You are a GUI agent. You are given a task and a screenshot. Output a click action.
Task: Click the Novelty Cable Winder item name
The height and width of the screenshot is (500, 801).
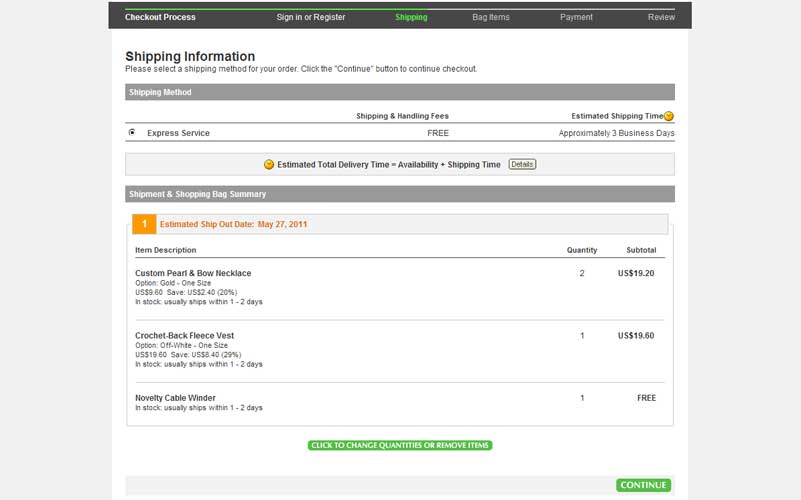pyautogui.click(x=175, y=398)
